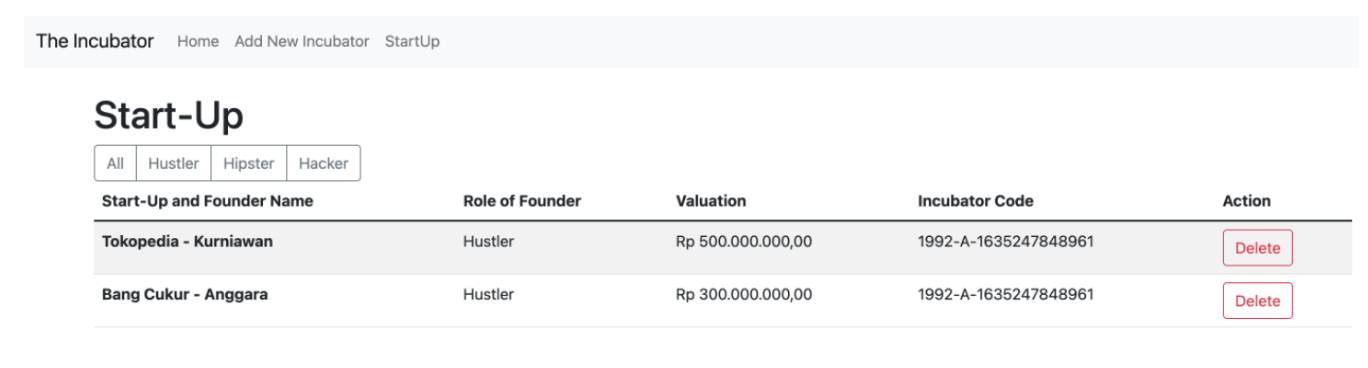Image resolution: width=1368 pixels, height=368 pixels.
Task: Go to Add New Incubator page
Action: (302, 41)
